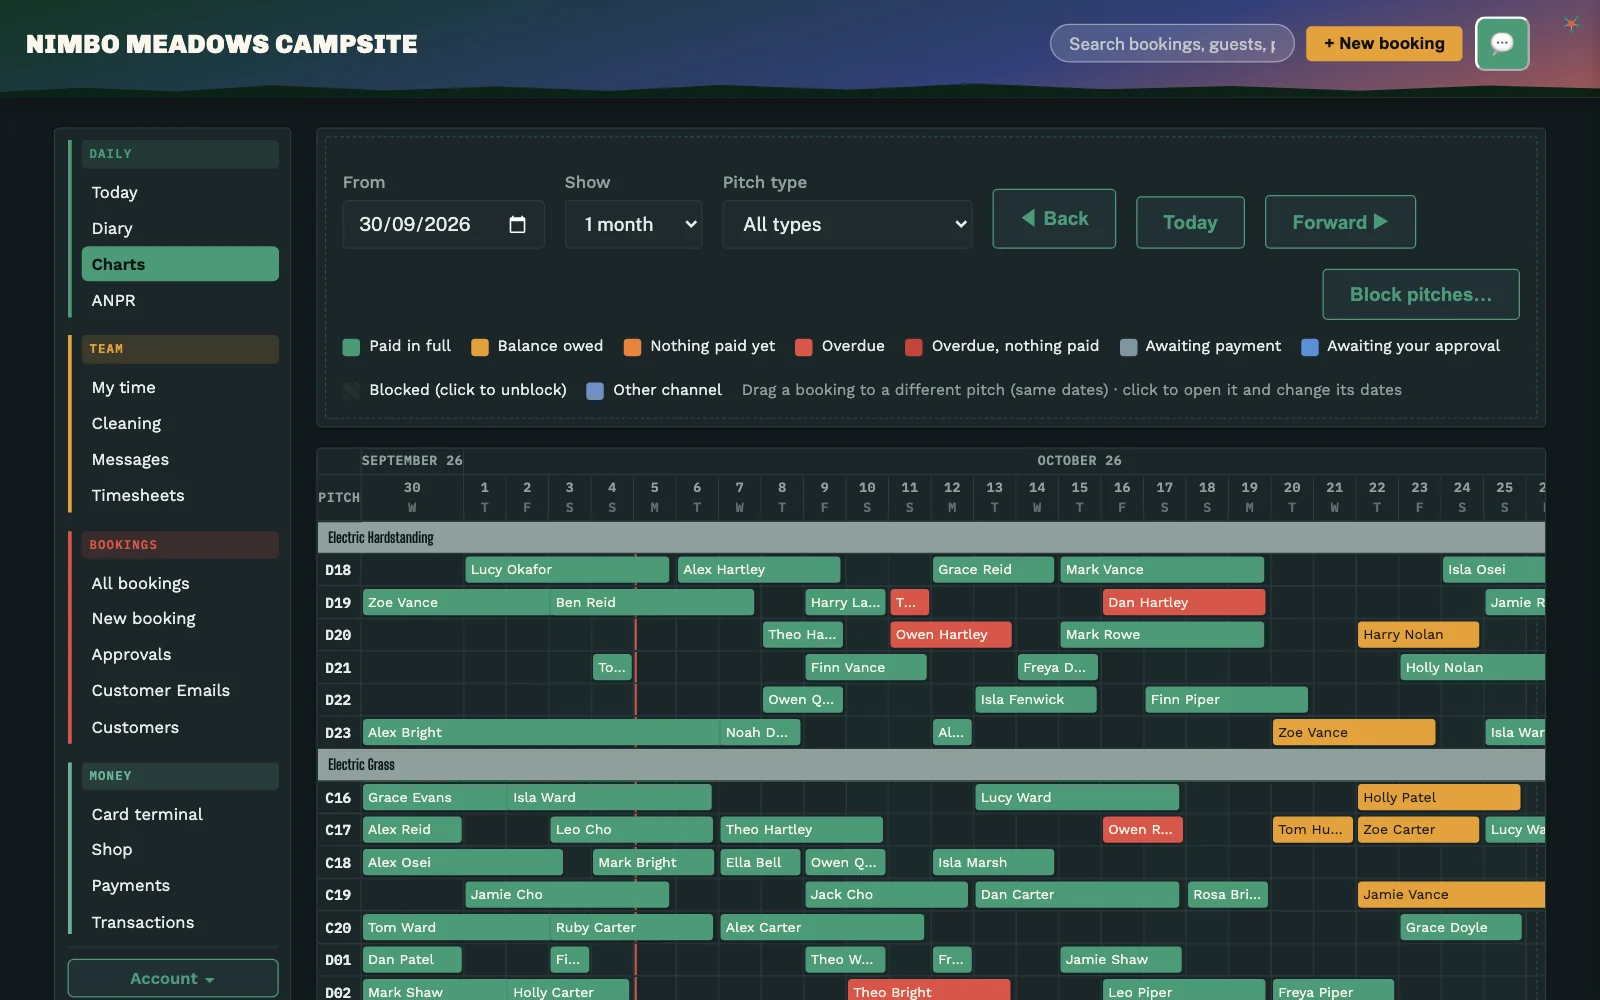Click Electric Grass section header
The image size is (1600, 1000).
(931, 765)
